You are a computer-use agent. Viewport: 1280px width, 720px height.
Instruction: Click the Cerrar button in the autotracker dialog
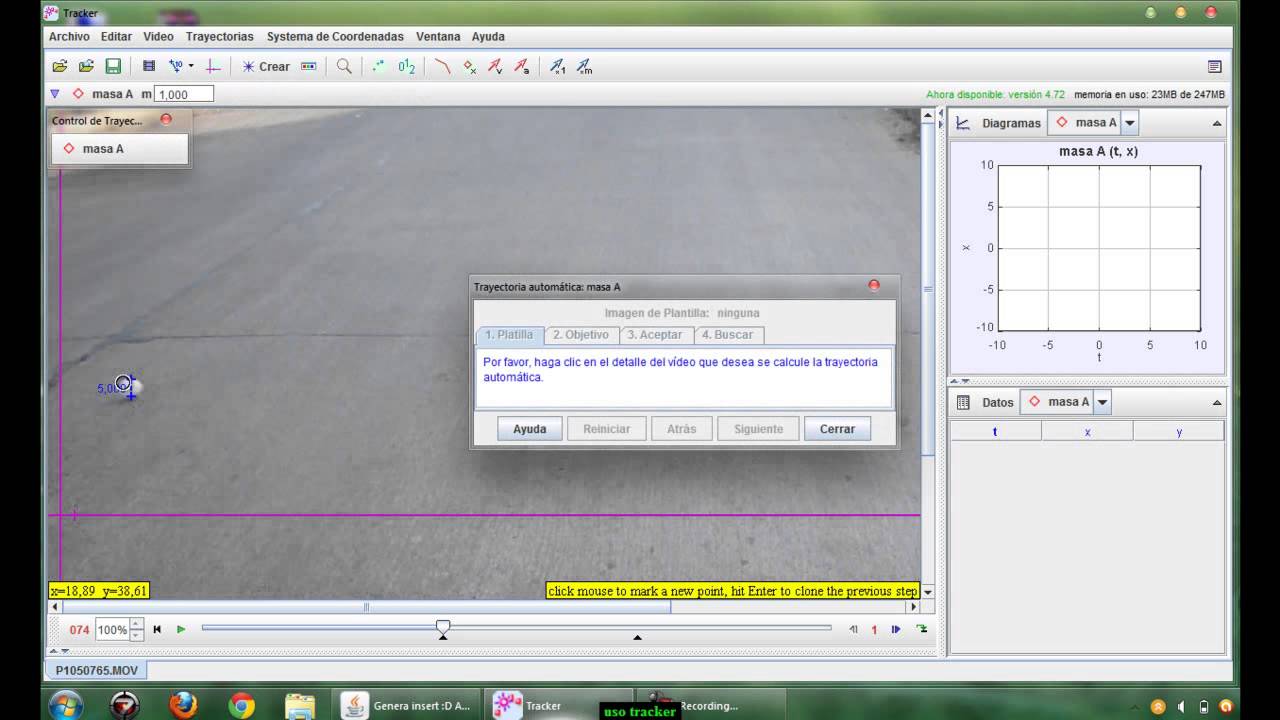coord(837,429)
